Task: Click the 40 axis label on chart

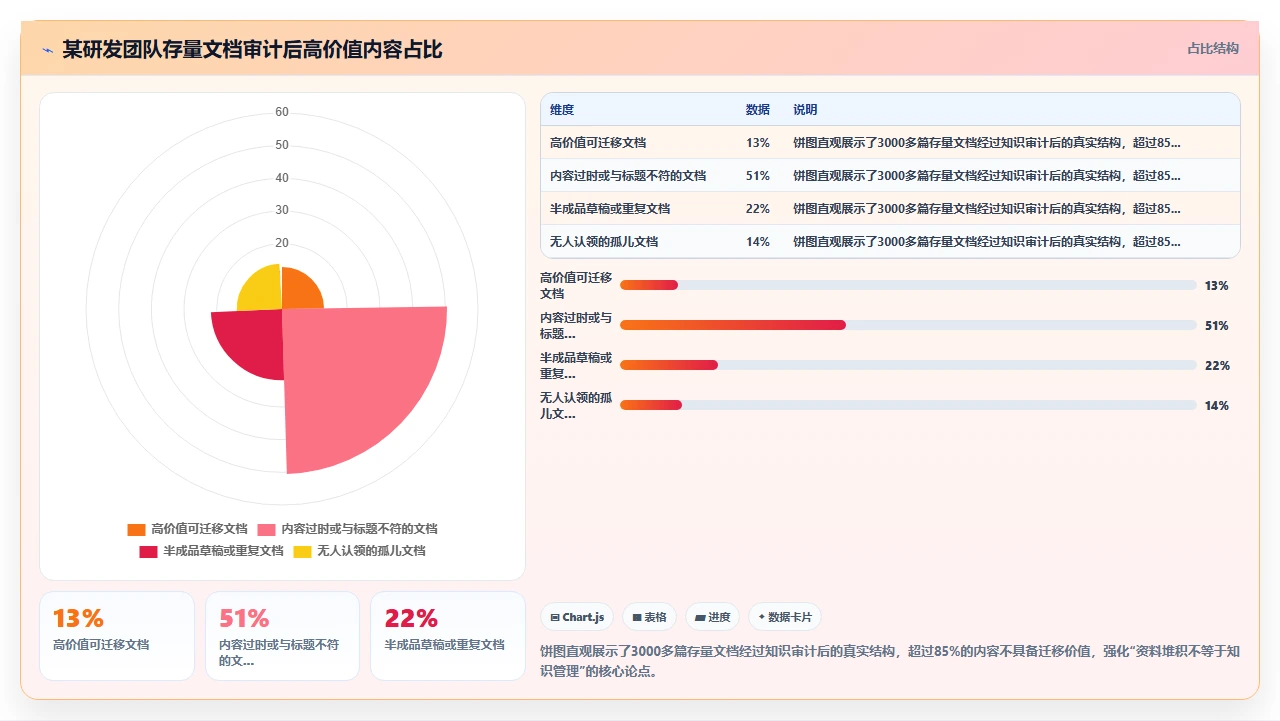Action: point(282,178)
